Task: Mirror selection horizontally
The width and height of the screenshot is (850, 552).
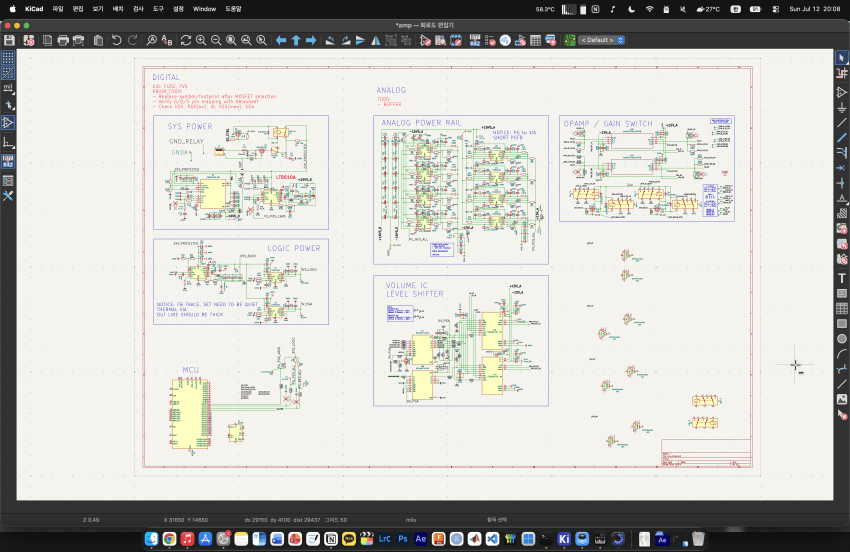Action: coord(376,40)
